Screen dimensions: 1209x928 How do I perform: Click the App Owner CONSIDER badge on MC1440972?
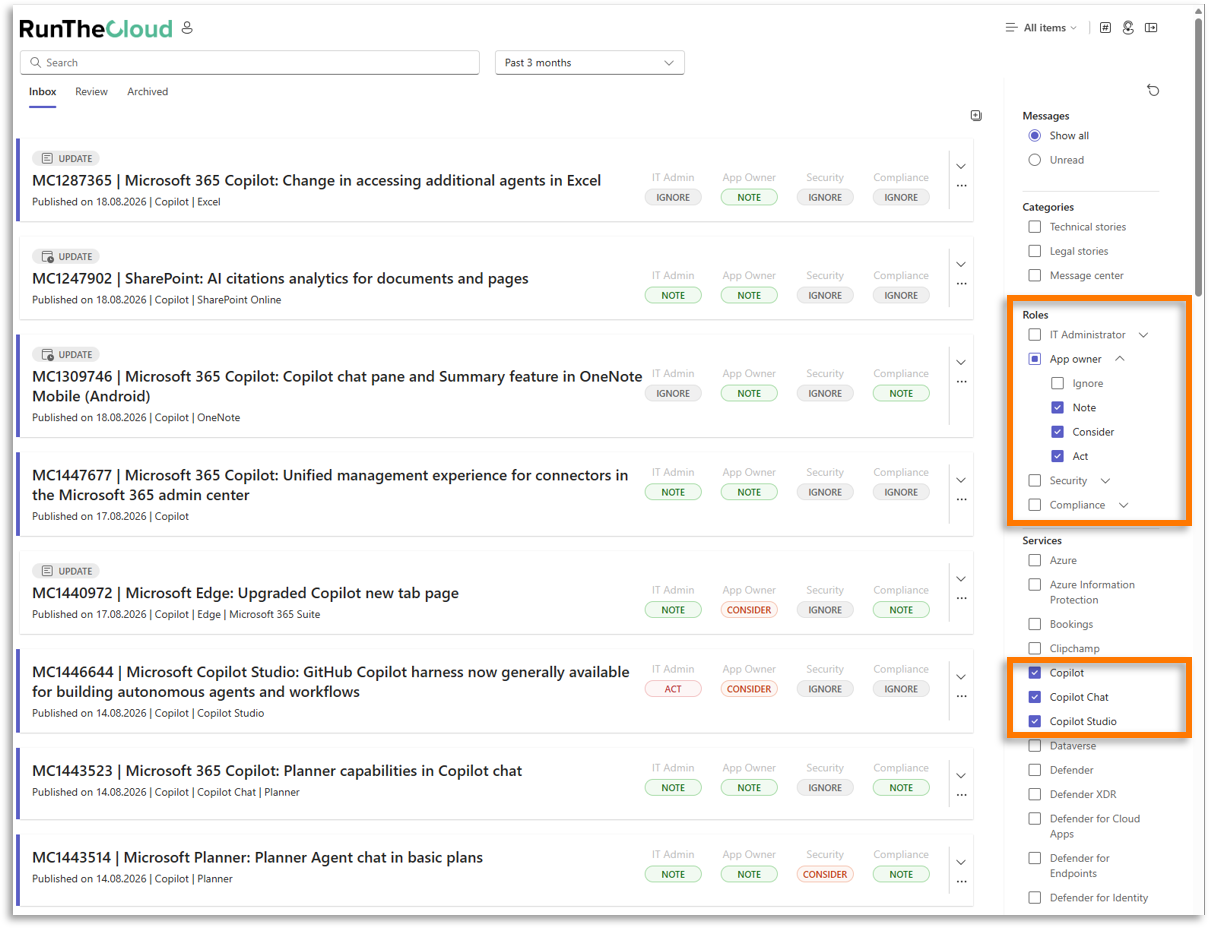pos(749,610)
